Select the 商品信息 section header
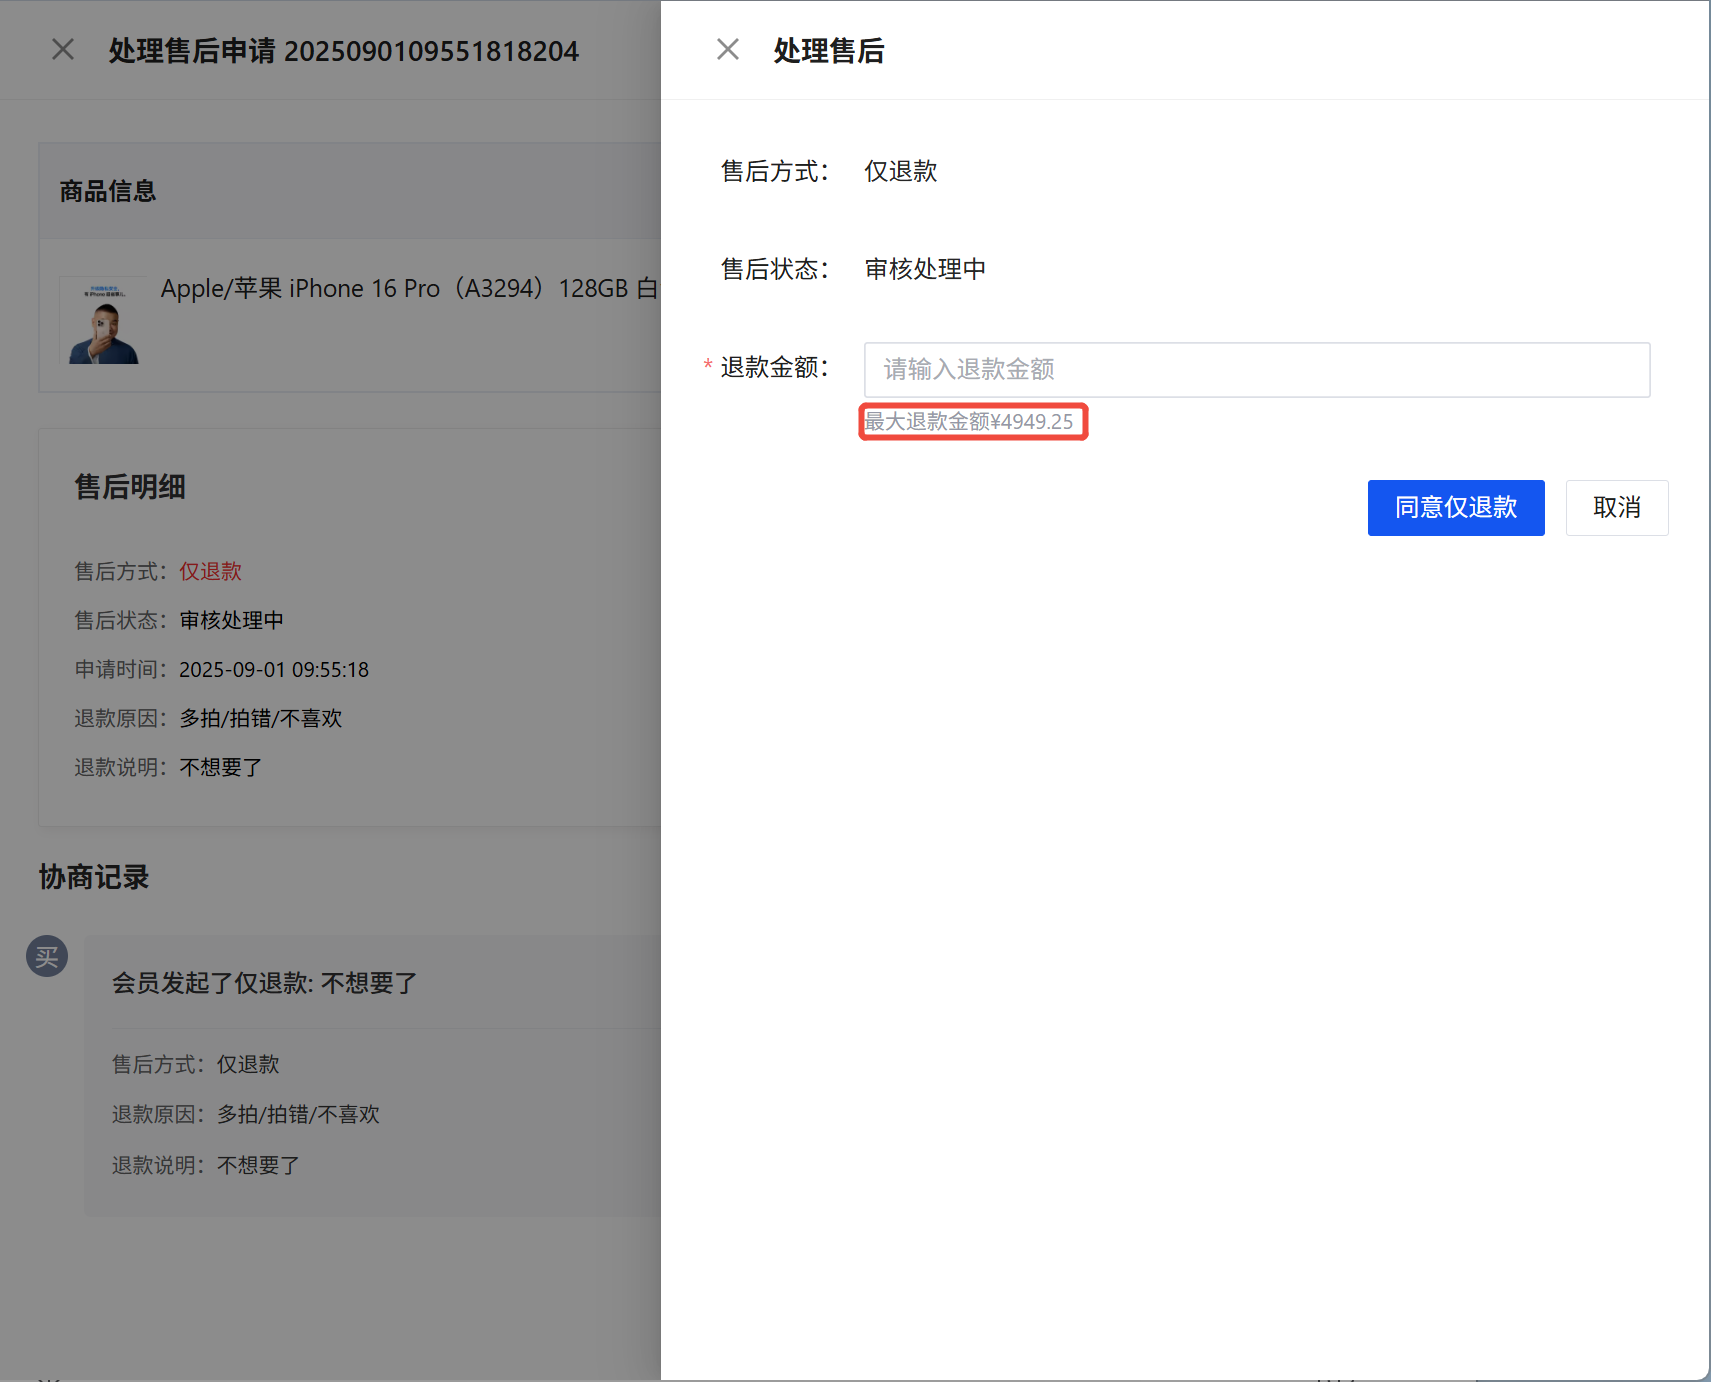Viewport: 1711px width, 1382px height. [108, 191]
